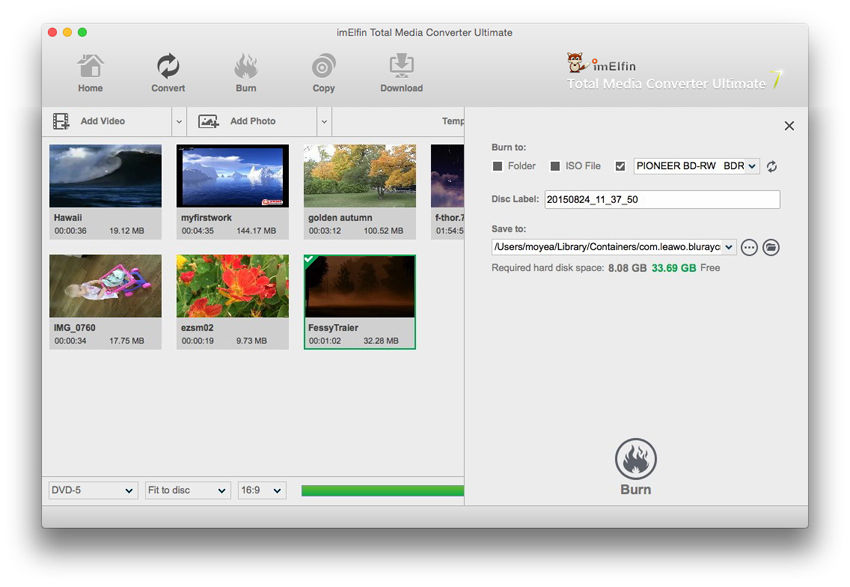Screen dimensions: 850x587
Task: Toggle the FessyTrailer selection checkmark
Action: (x=310, y=260)
